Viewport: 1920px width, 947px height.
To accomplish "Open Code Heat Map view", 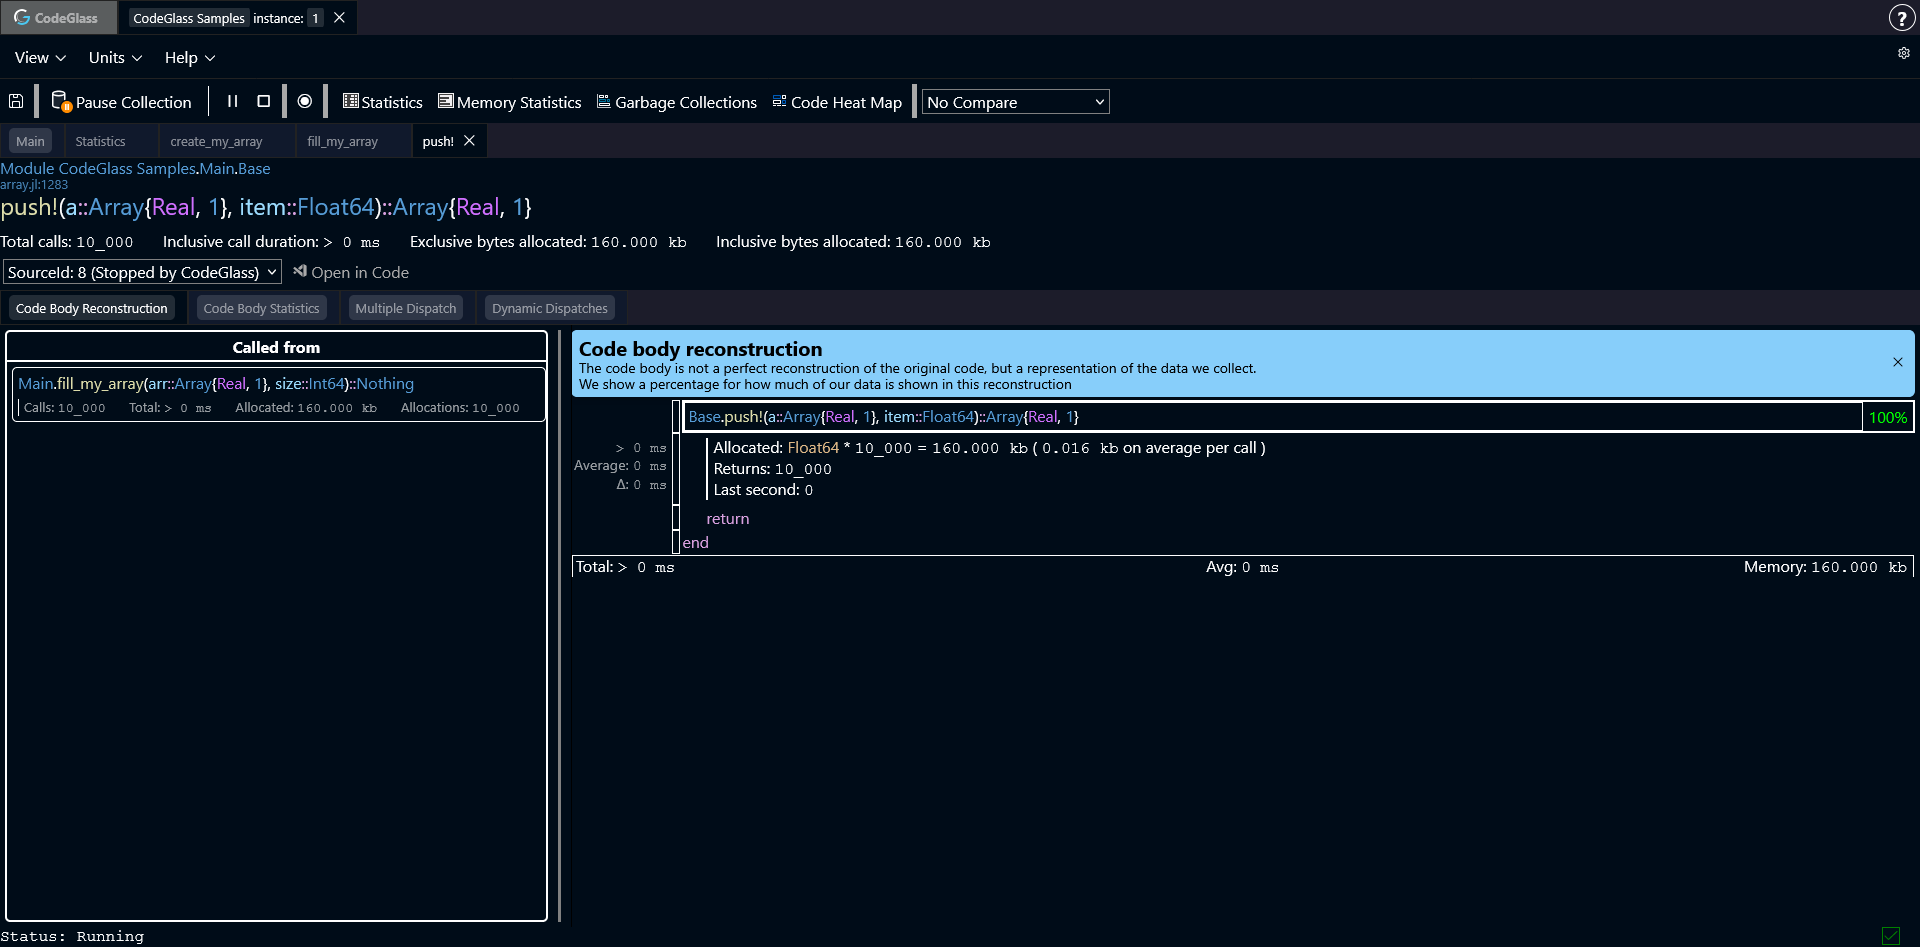I will [837, 102].
